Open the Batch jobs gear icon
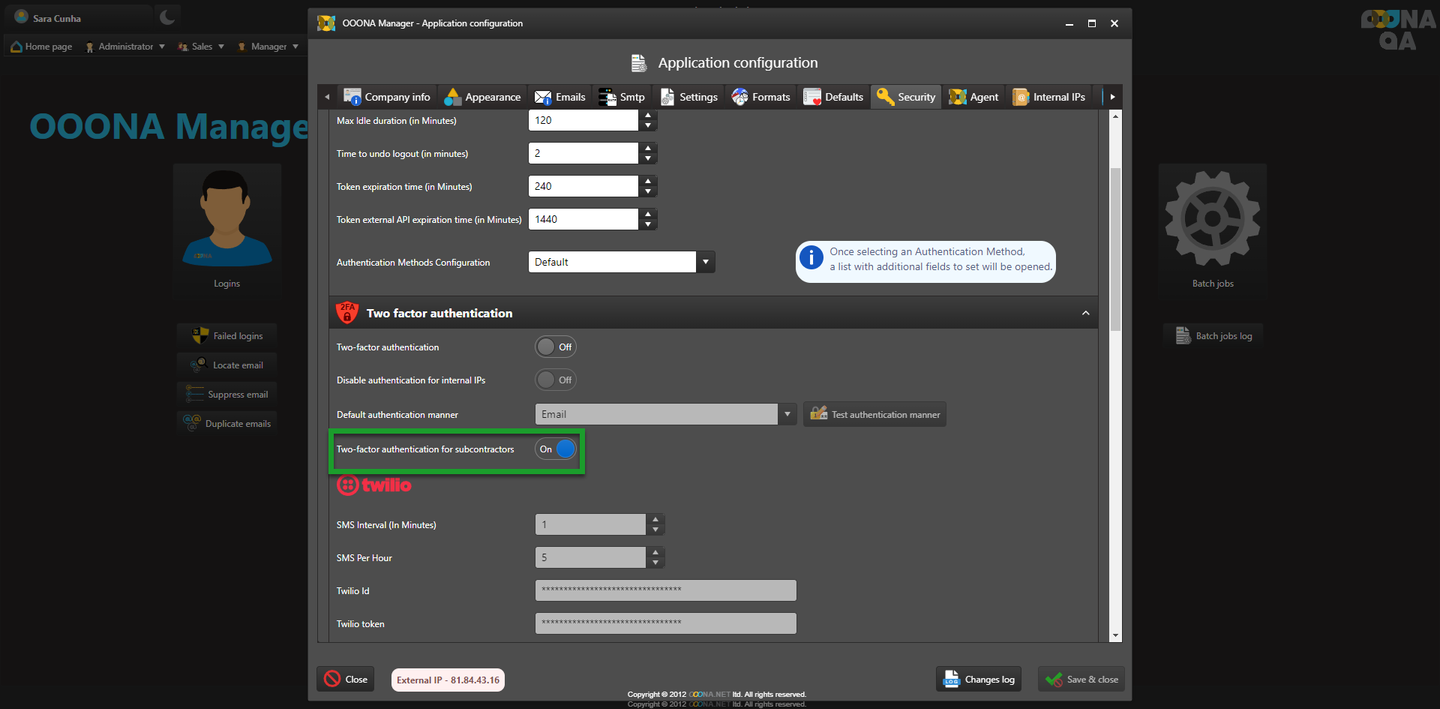 (x=1212, y=218)
